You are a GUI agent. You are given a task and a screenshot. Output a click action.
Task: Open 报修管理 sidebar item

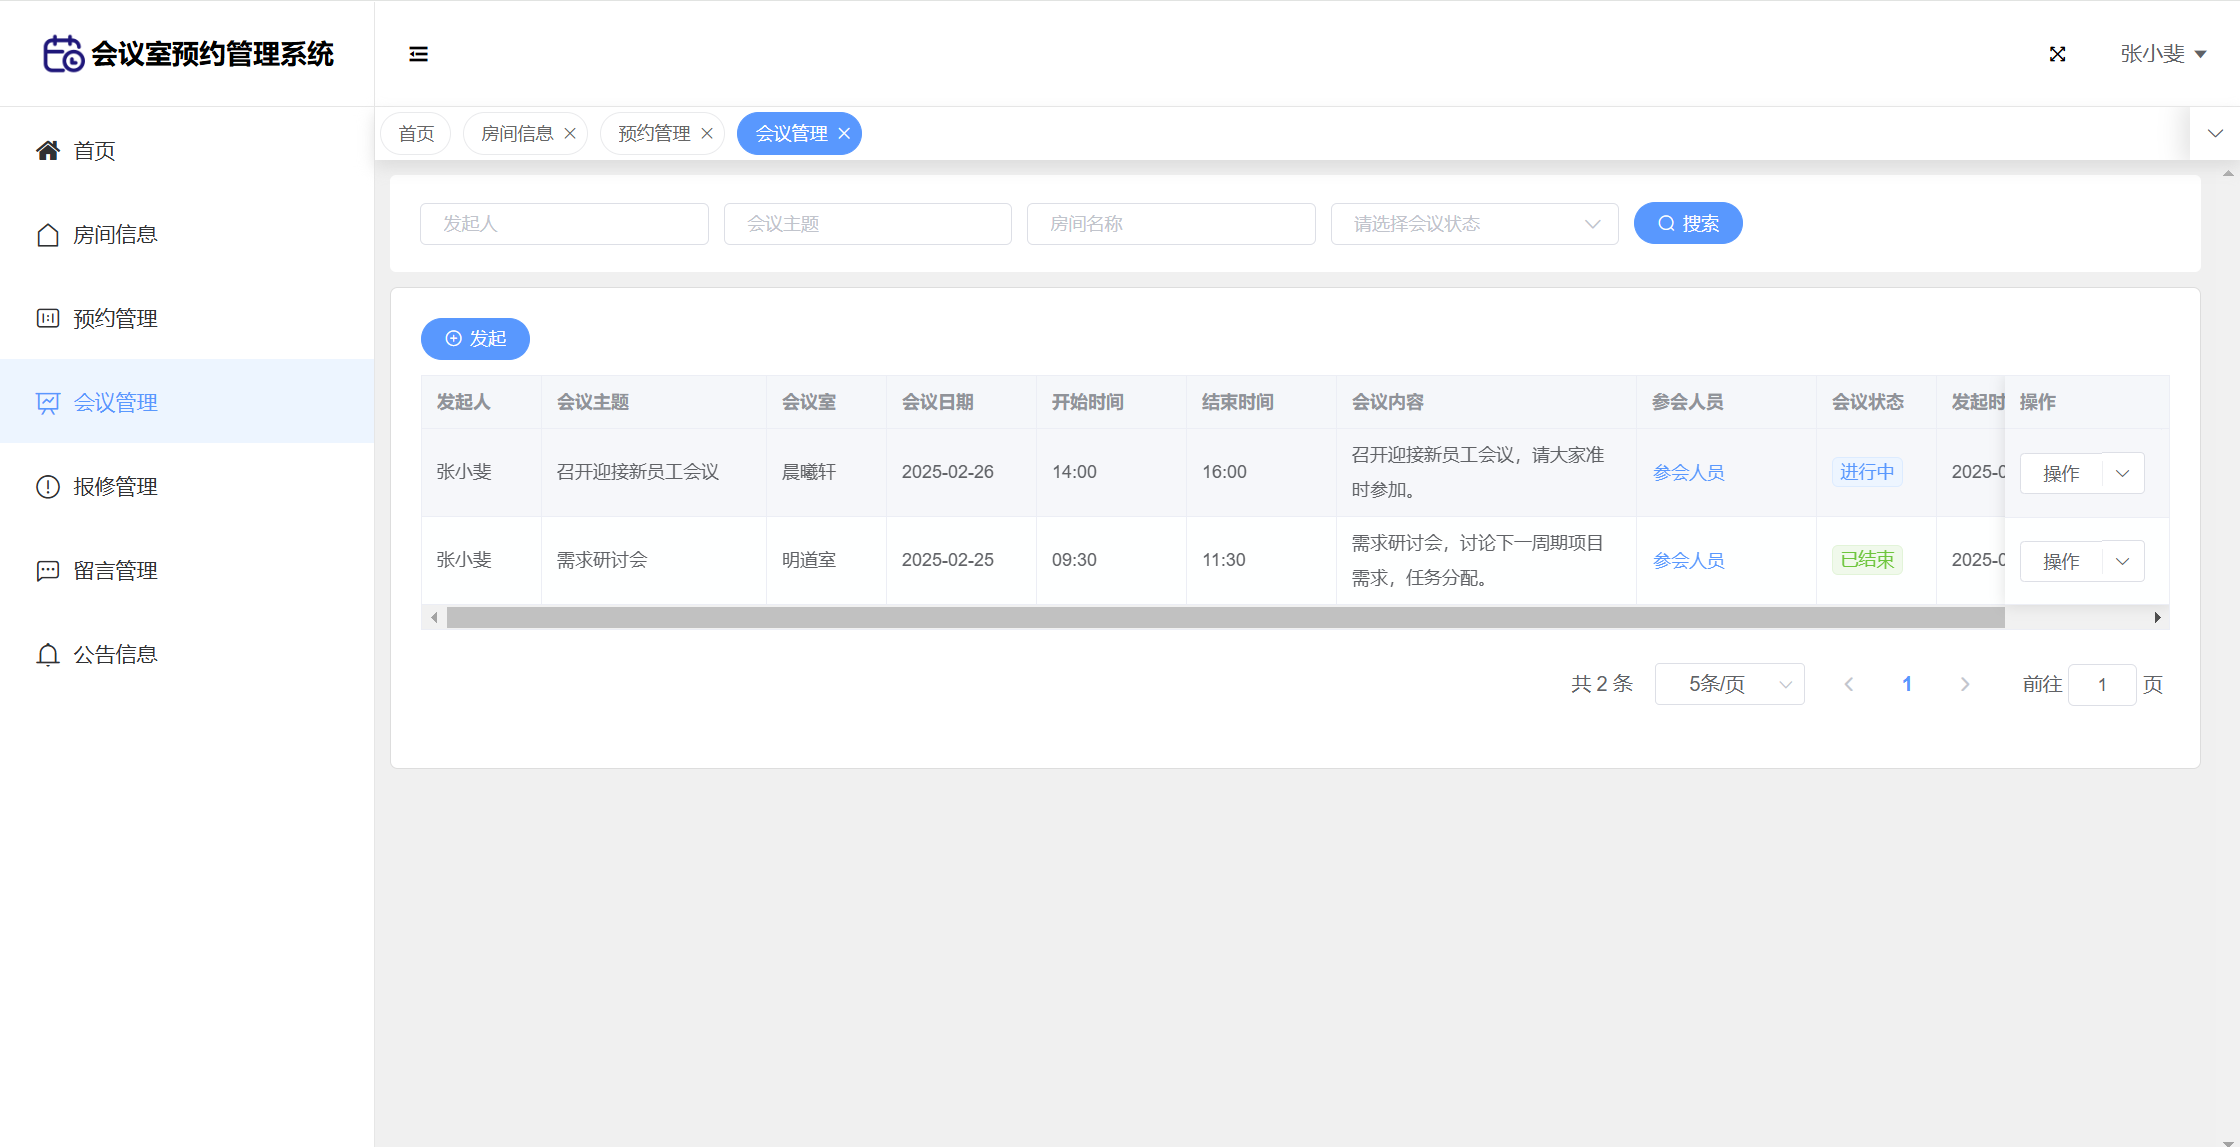tap(114, 487)
